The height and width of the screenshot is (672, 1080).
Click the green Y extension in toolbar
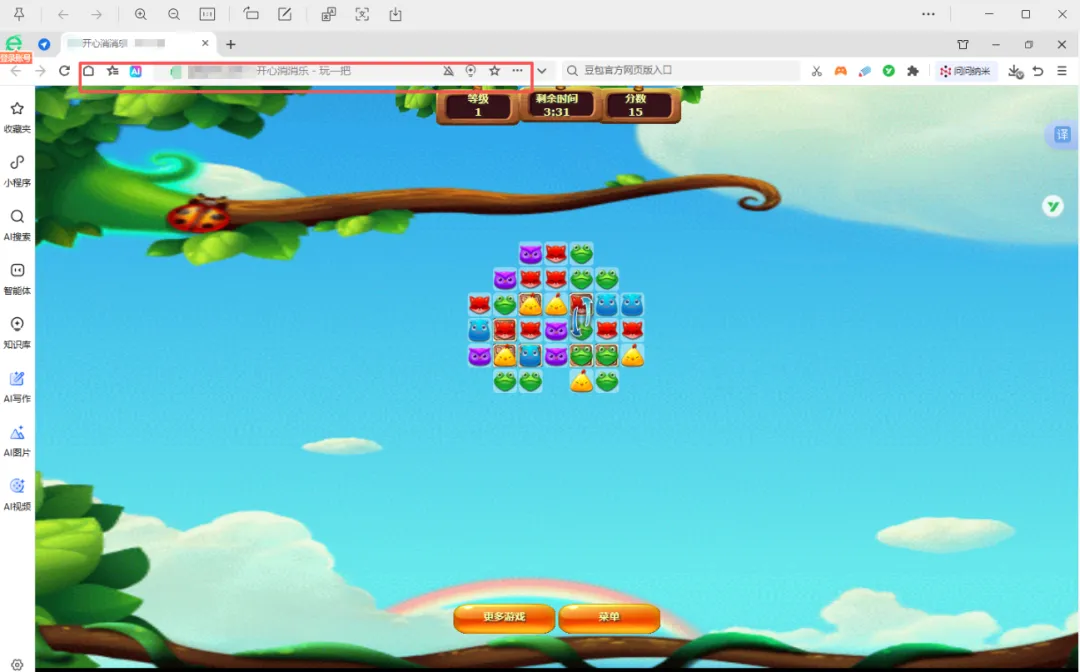[889, 71]
